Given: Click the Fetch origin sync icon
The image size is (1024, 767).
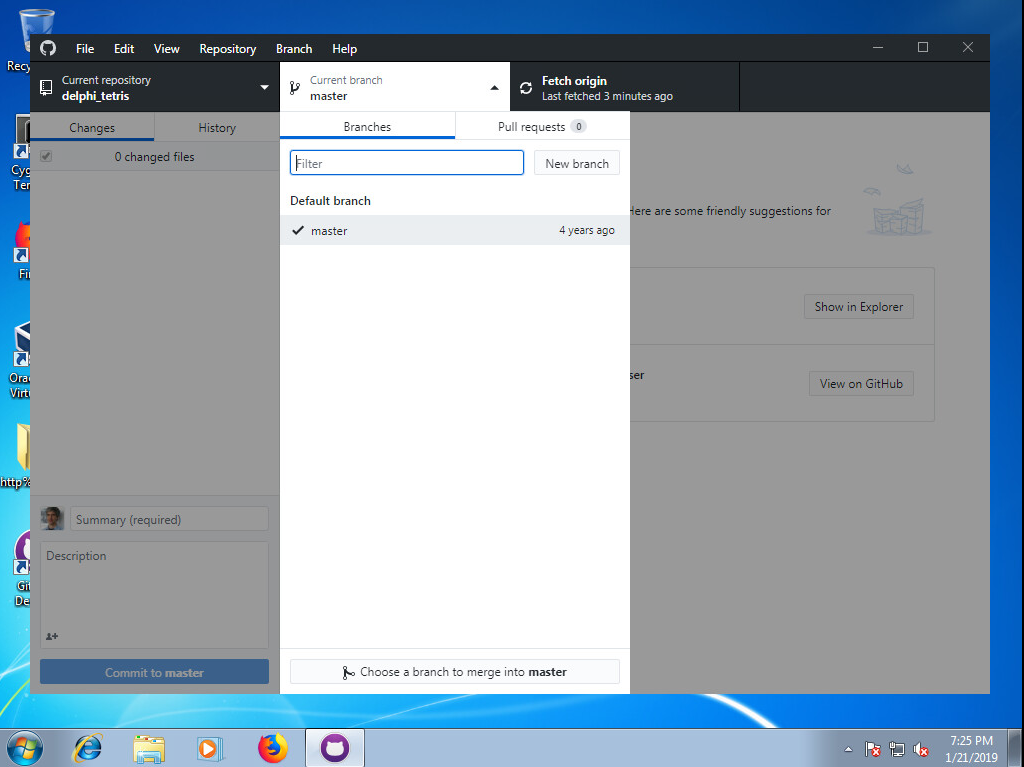Looking at the screenshot, I should point(526,88).
